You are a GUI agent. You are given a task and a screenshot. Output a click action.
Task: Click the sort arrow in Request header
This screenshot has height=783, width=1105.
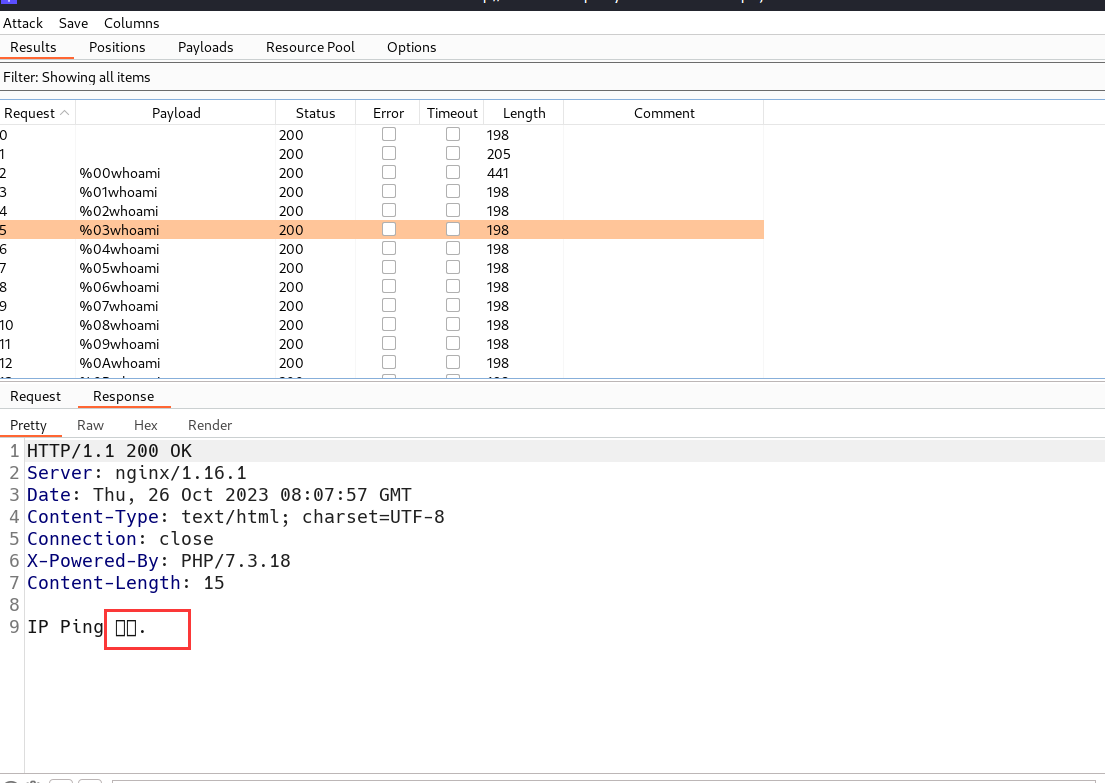pyautogui.click(x=65, y=113)
